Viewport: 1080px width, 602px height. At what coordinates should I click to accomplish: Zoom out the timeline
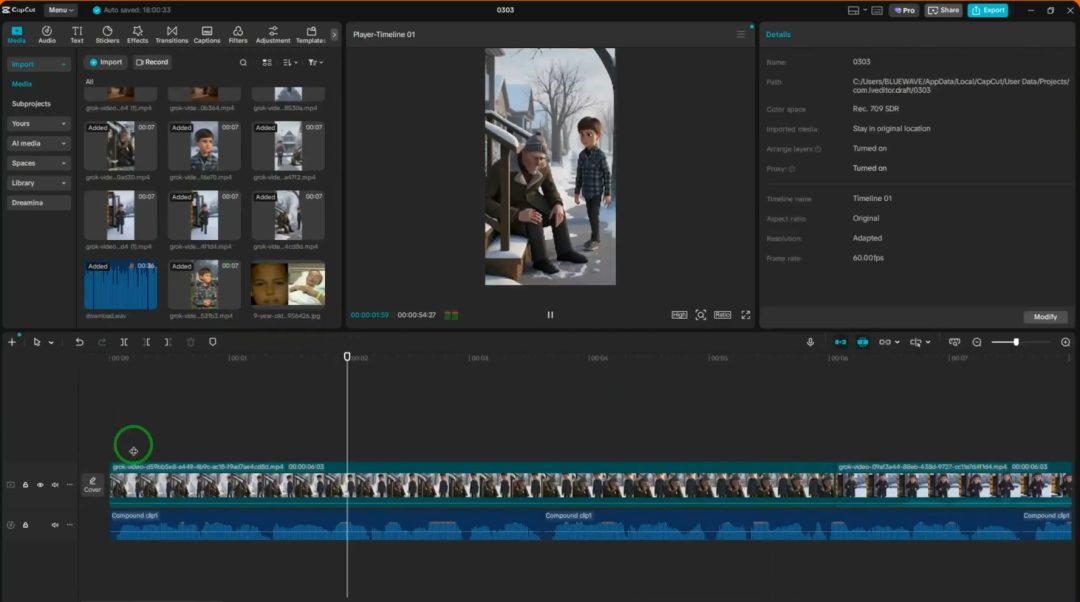(977, 342)
